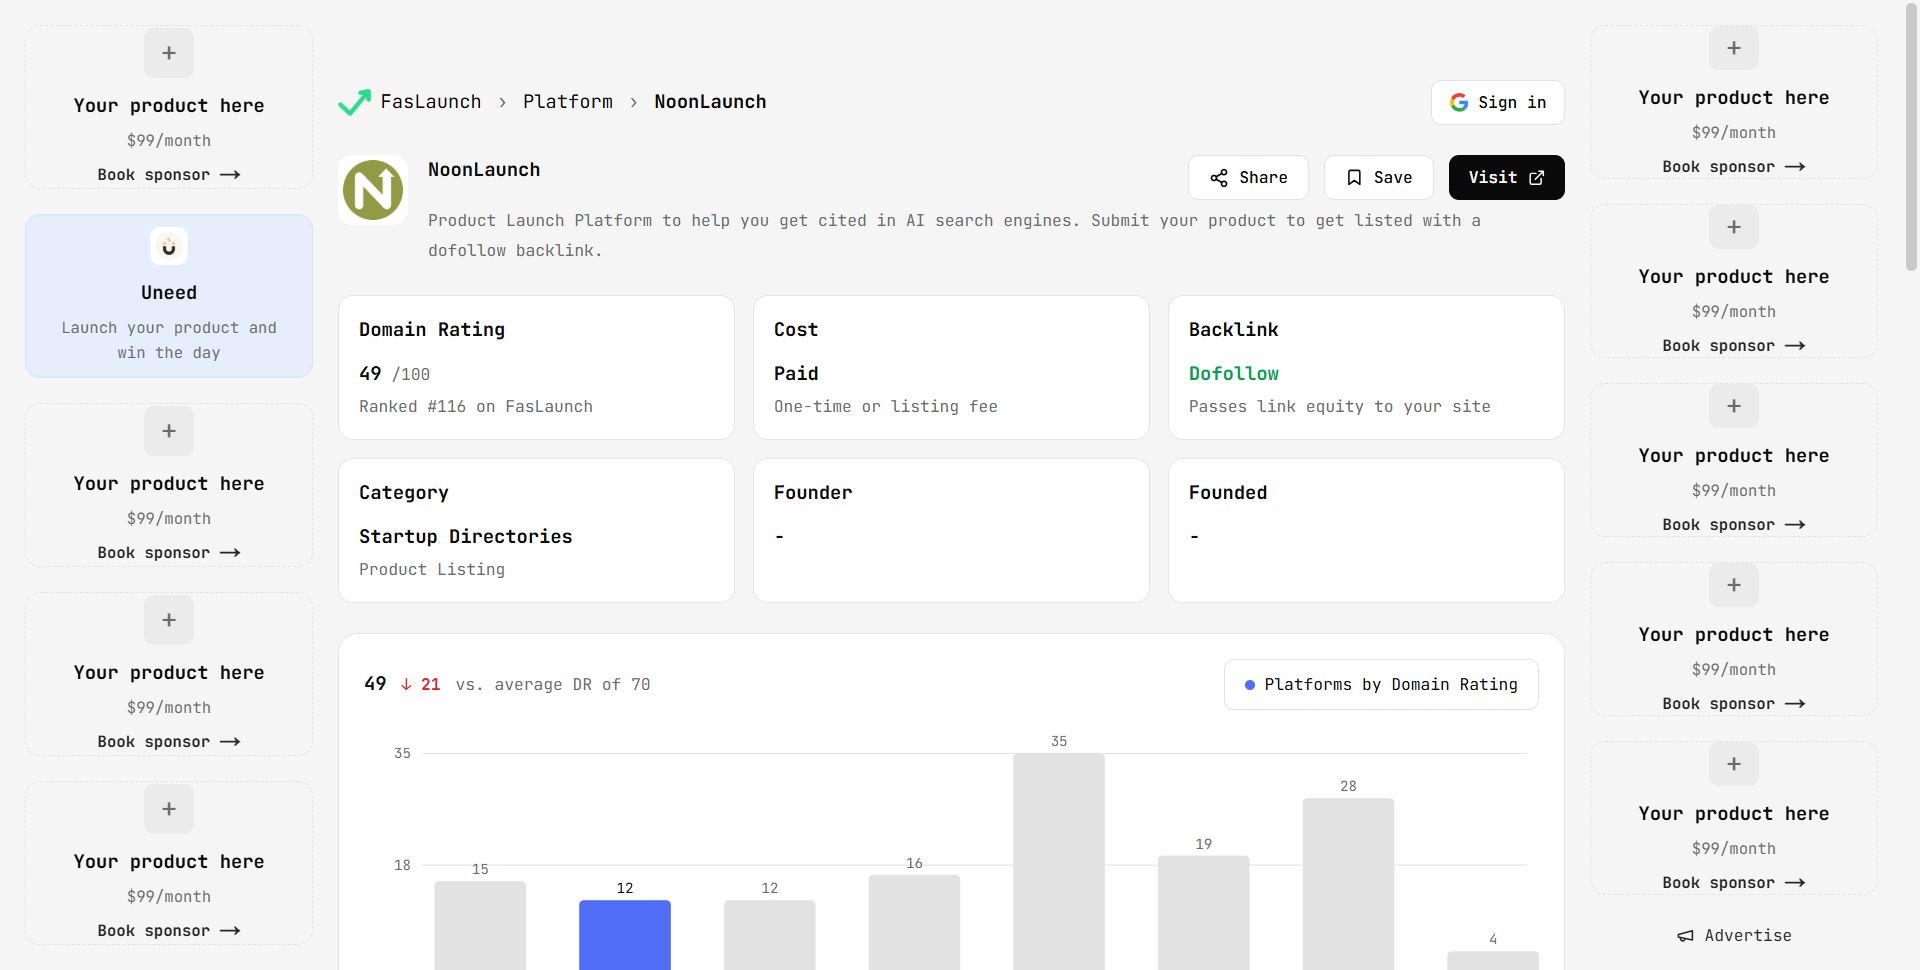This screenshot has height=970, width=1920.
Task: Save NoonLaunch with the bookmark button
Action: pos(1379,177)
